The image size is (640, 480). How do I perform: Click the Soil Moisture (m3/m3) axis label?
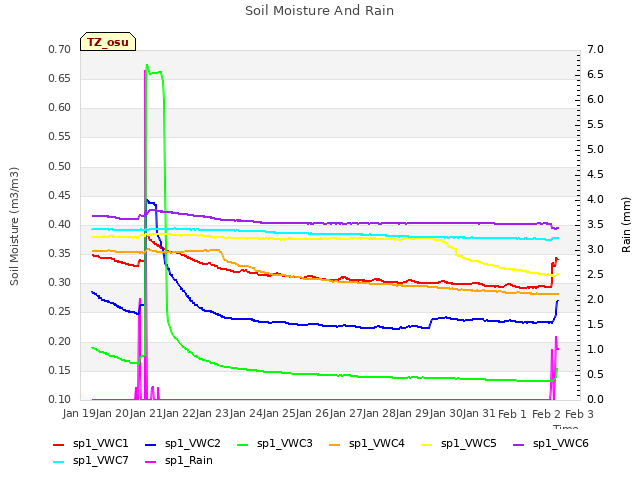14,226
